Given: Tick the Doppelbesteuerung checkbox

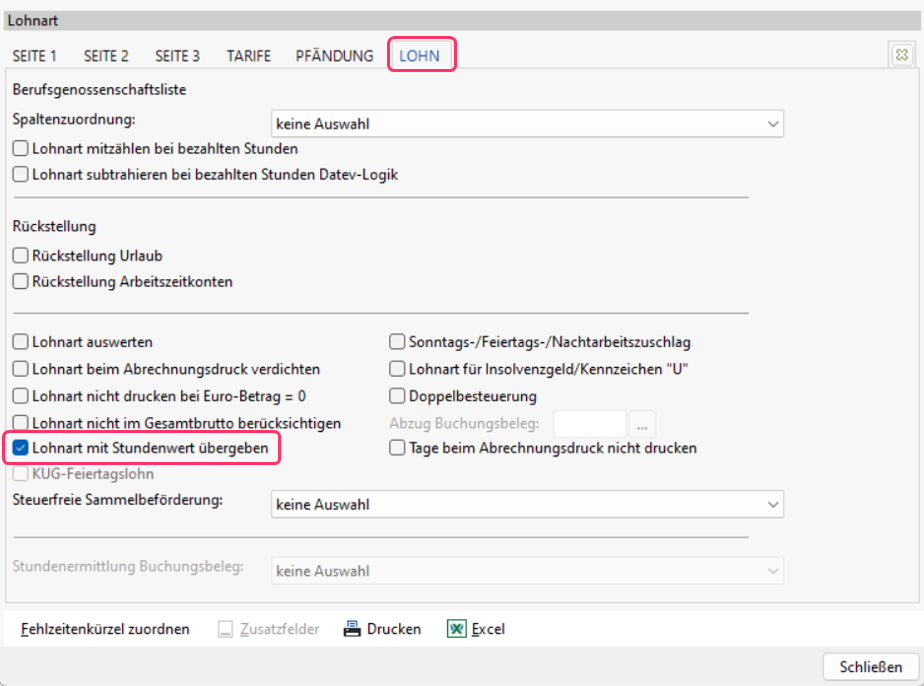Looking at the screenshot, I should pyautogui.click(x=397, y=396).
